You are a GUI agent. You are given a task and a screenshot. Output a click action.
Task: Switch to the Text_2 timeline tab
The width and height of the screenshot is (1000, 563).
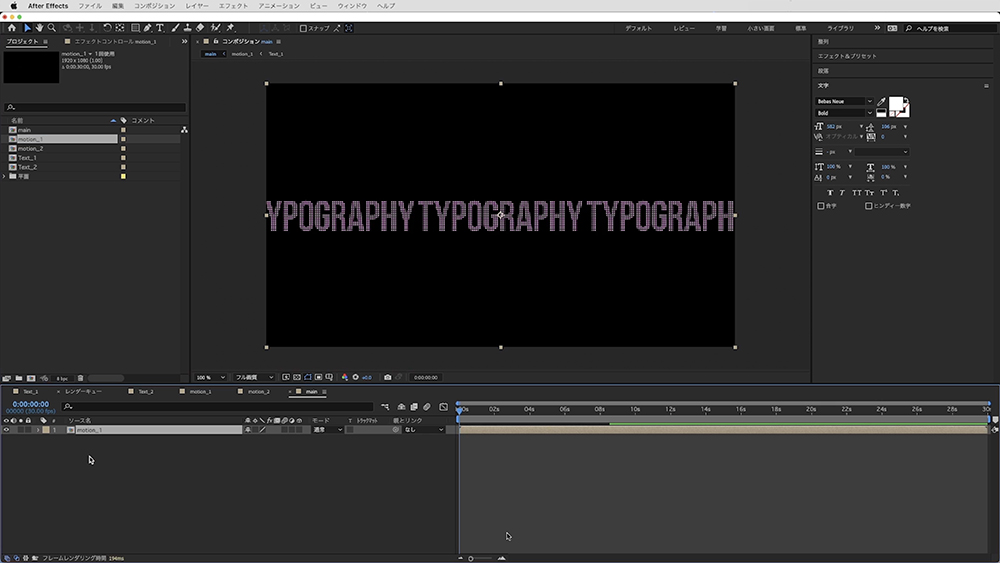click(145, 392)
